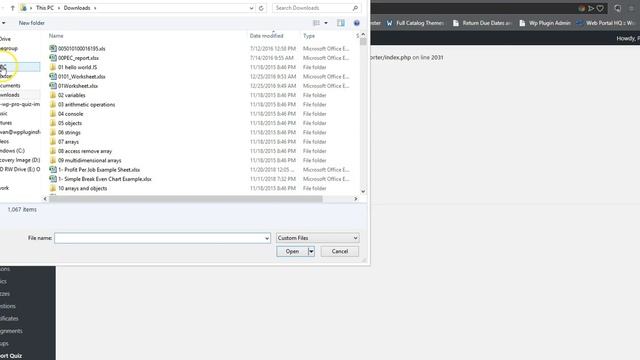
Task: Open Import Quiz in the WordPress sidebar
Action: (x=11, y=356)
